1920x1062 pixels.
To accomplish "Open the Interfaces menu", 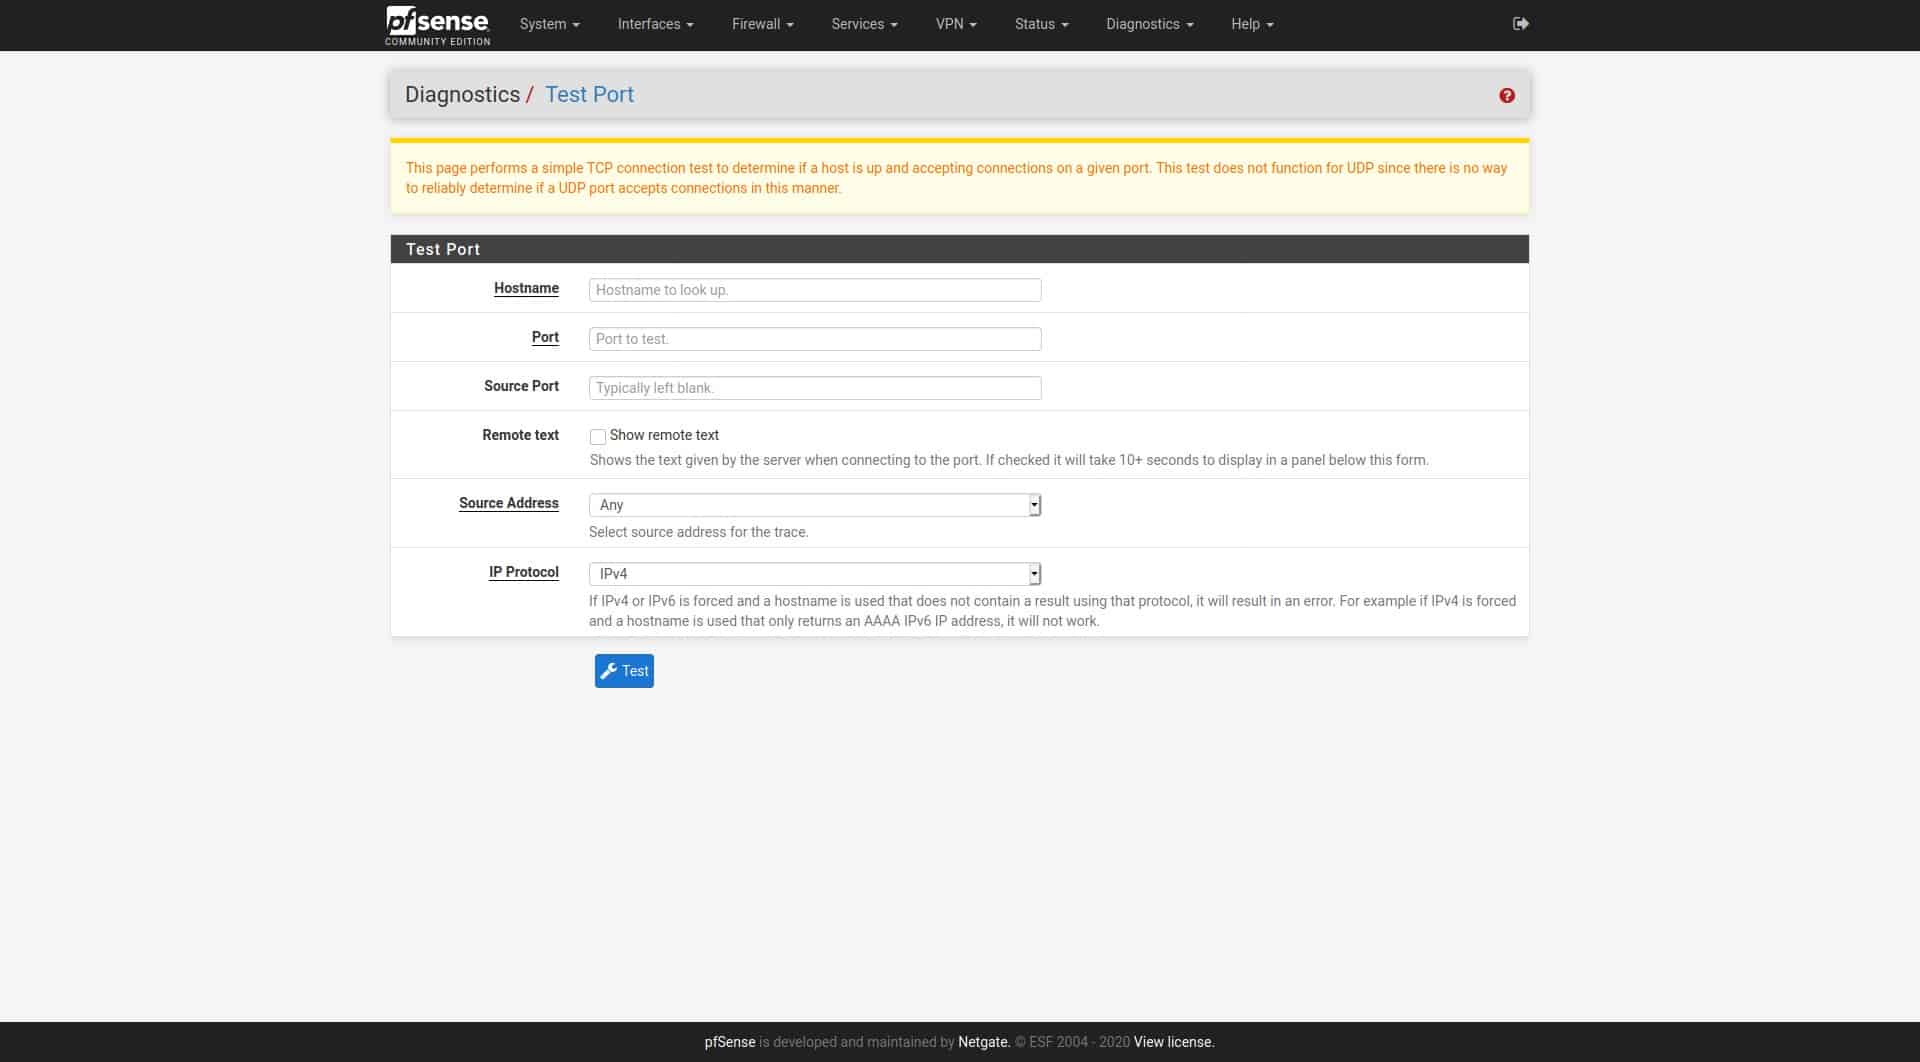I will [x=655, y=24].
